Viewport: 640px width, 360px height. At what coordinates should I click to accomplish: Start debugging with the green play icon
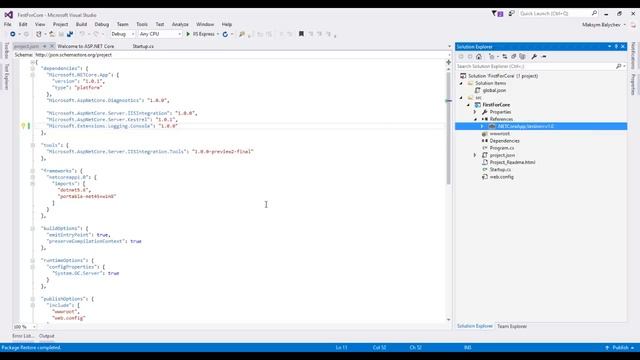pos(188,34)
